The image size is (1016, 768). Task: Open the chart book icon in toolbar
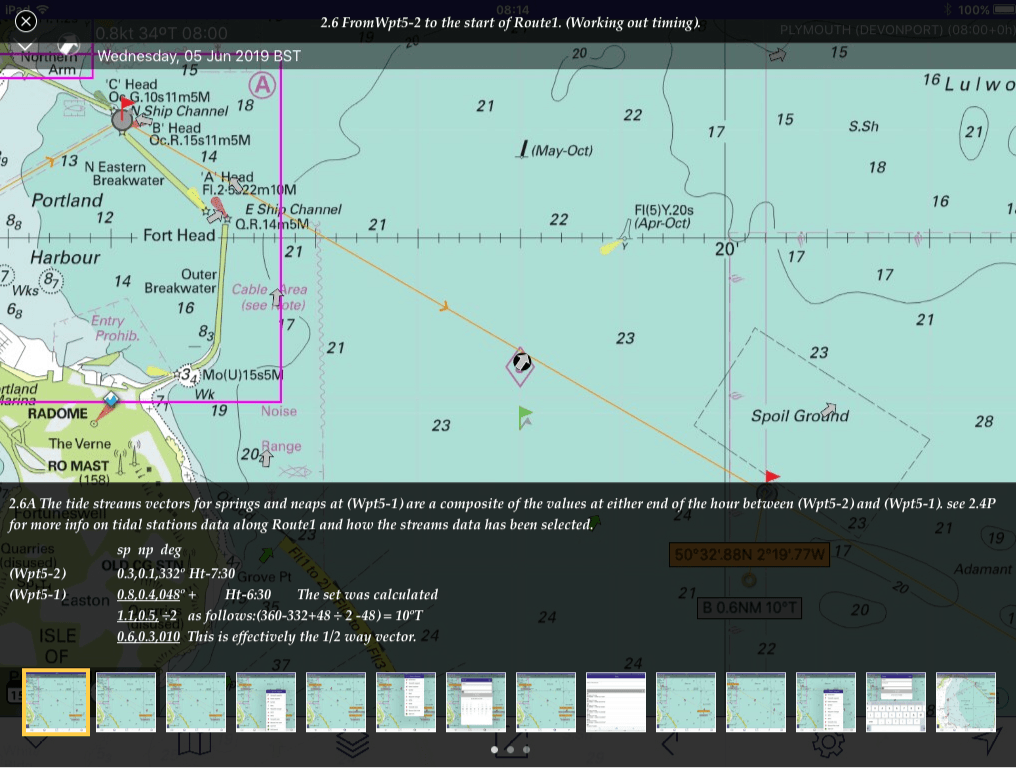(x=193, y=744)
